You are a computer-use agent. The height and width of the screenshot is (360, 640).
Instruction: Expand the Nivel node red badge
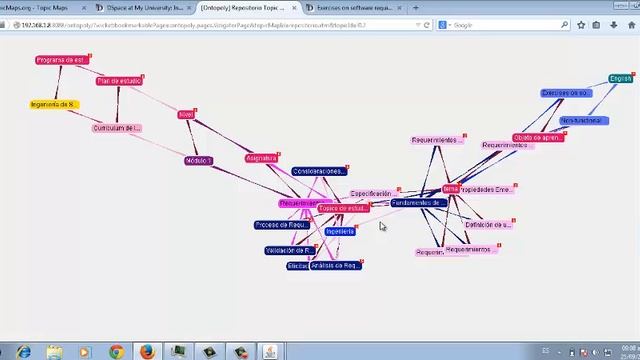[196, 110]
